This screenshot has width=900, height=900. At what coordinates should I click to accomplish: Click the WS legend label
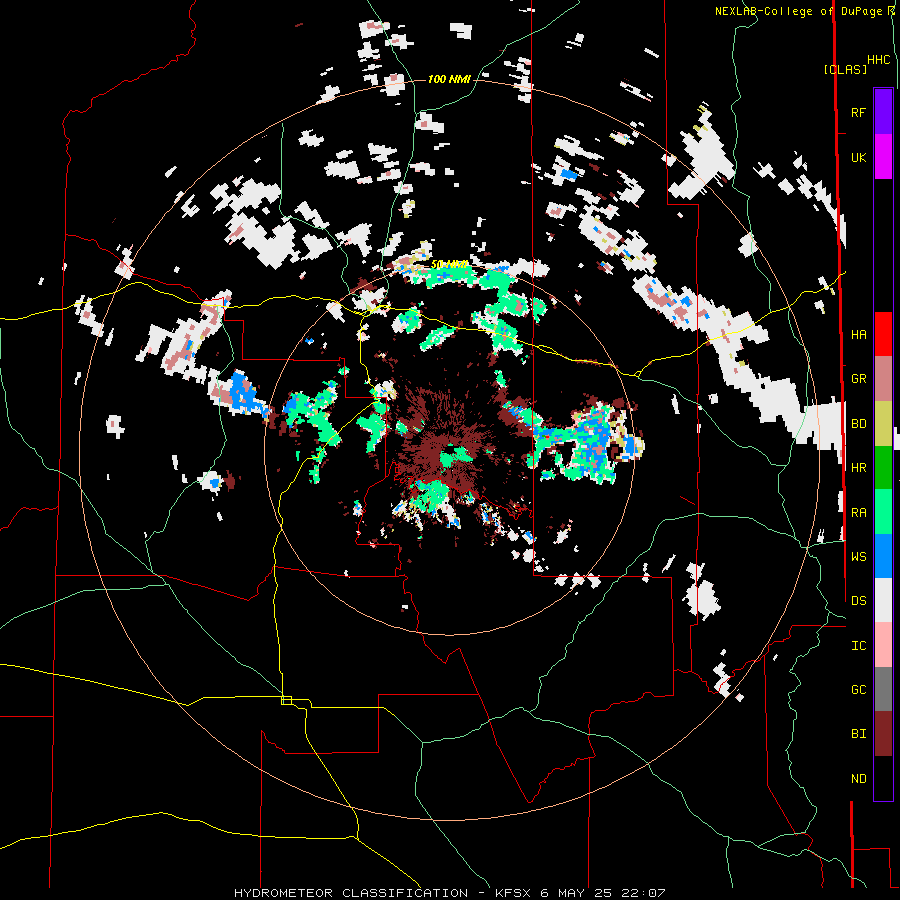pyautogui.click(x=859, y=556)
